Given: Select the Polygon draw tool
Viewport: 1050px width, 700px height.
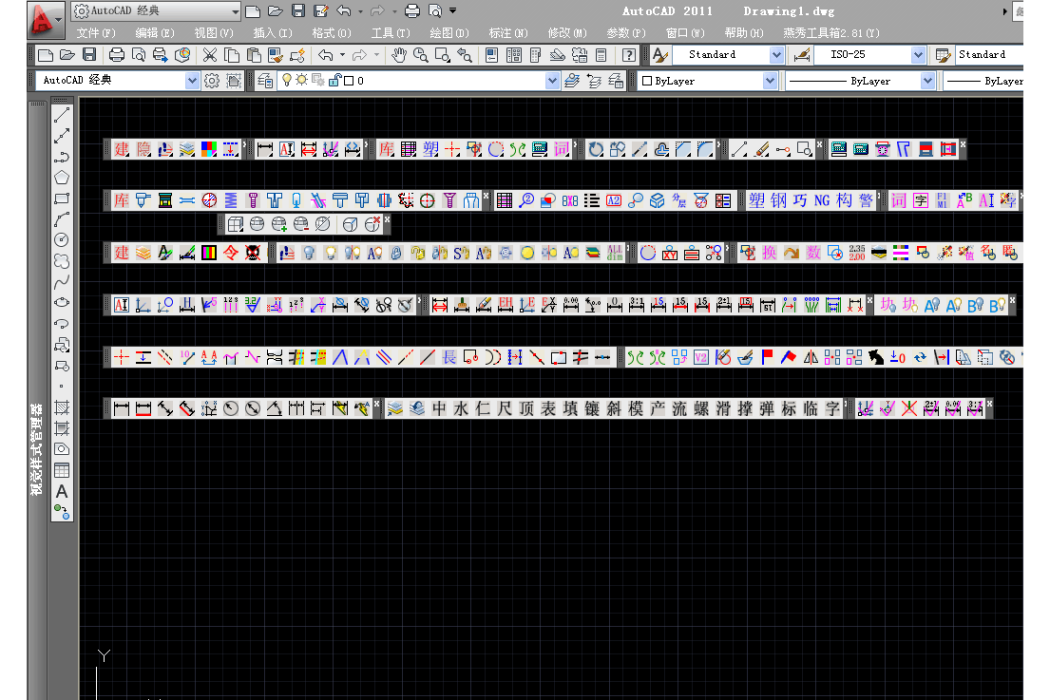Looking at the screenshot, I should (62, 178).
